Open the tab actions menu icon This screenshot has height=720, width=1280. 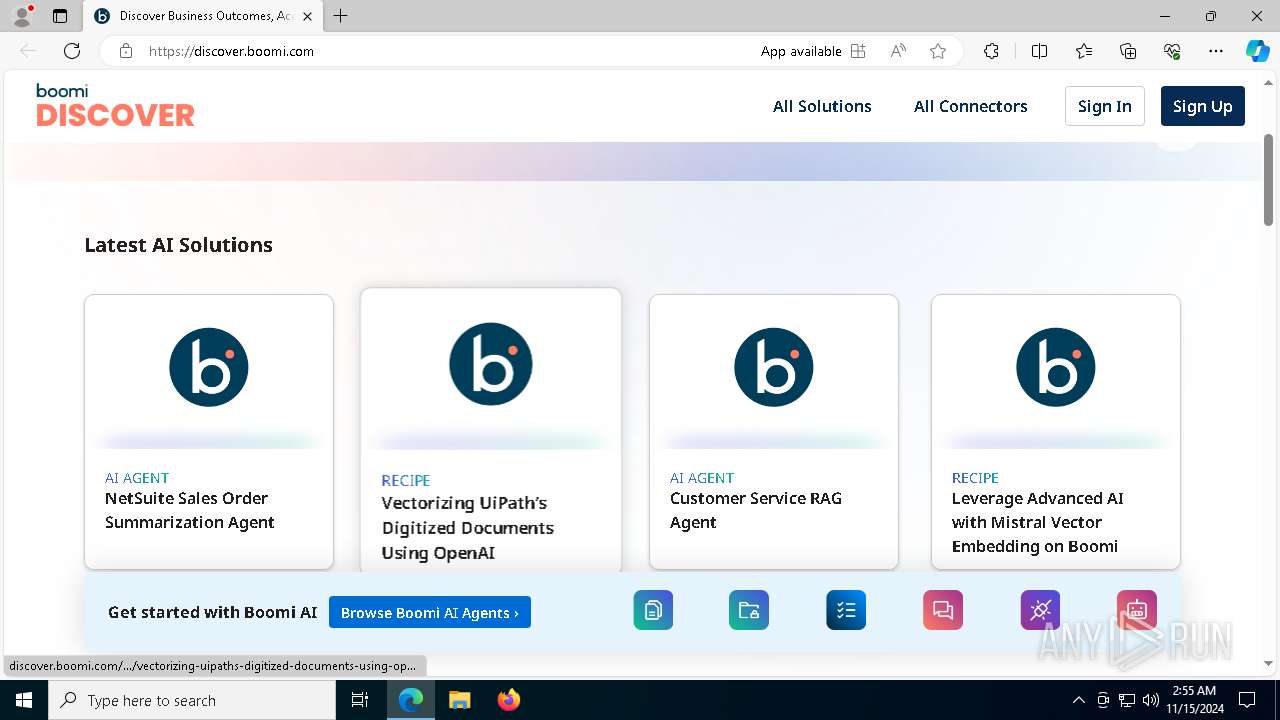(60, 16)
